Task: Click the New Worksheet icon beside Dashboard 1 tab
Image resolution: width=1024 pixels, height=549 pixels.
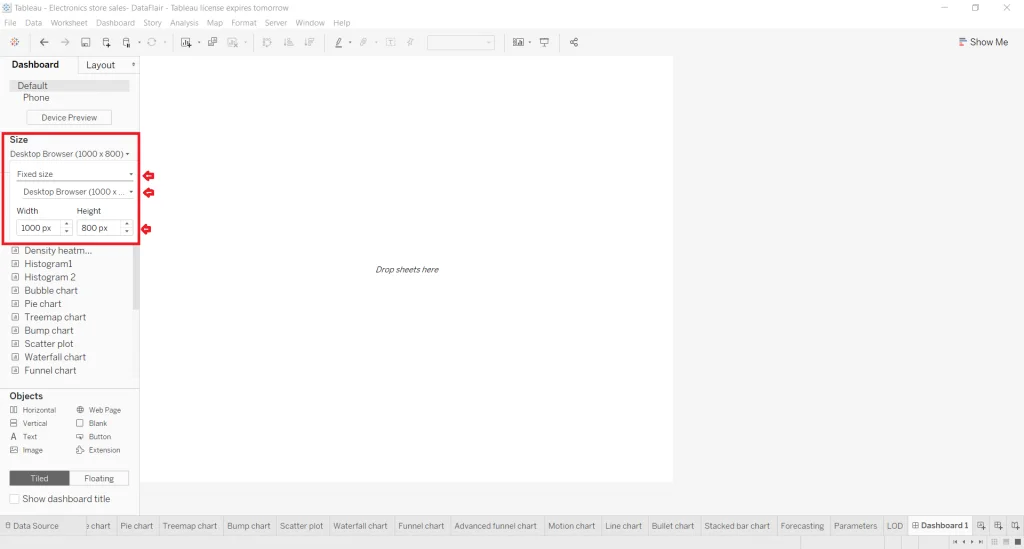Action: click(x=981, y=525)
